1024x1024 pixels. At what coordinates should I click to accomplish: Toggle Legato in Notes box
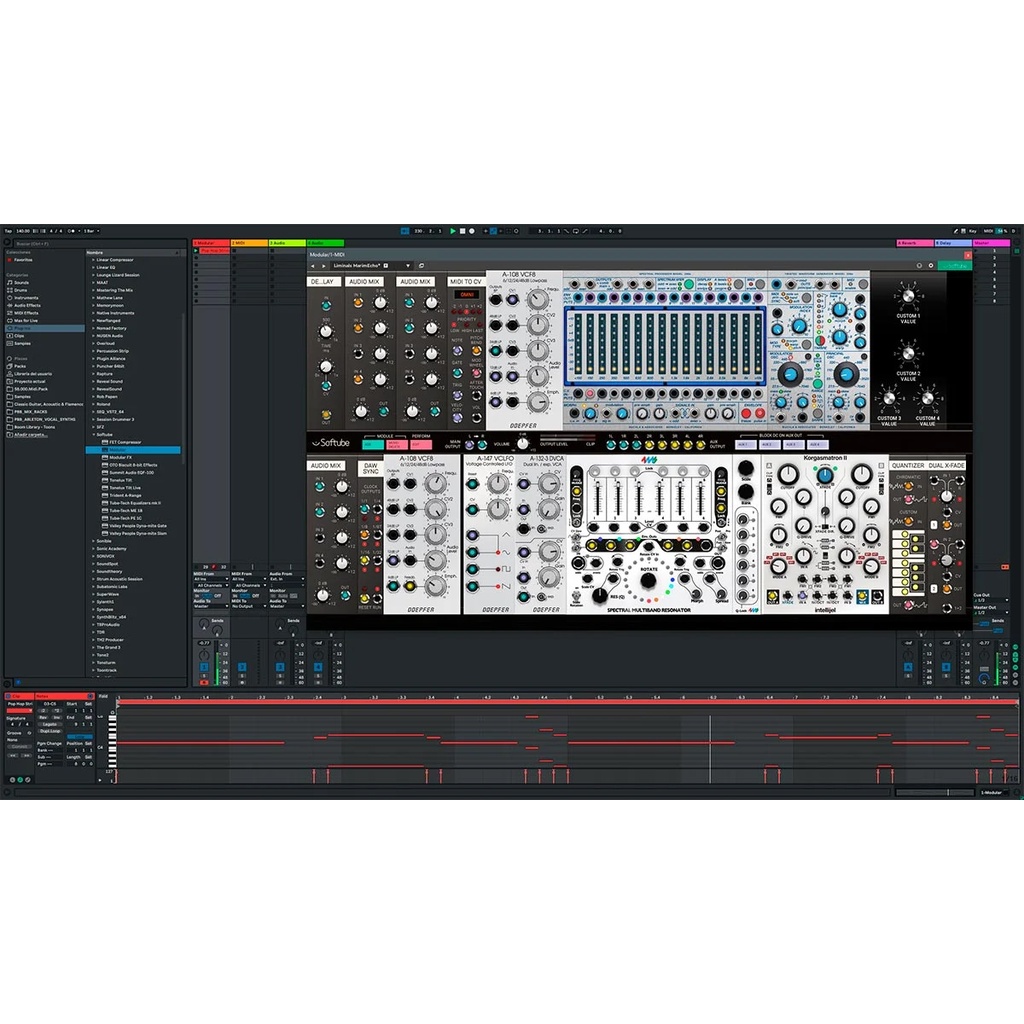[x=49, y=724]
